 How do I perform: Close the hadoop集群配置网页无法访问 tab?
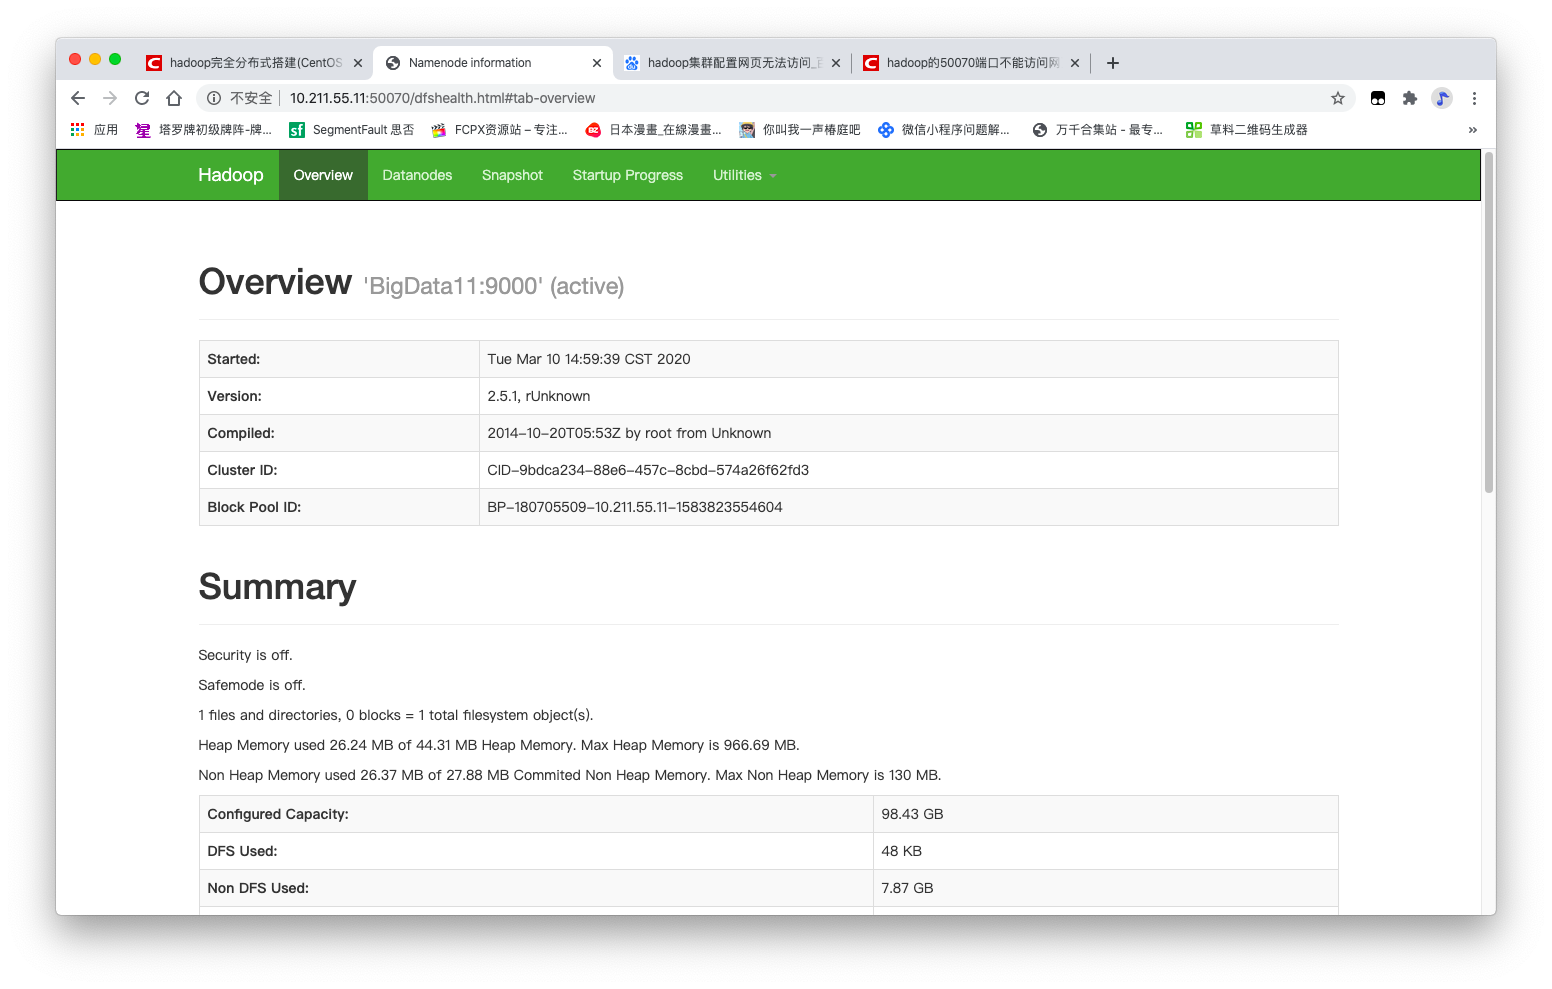836,63
